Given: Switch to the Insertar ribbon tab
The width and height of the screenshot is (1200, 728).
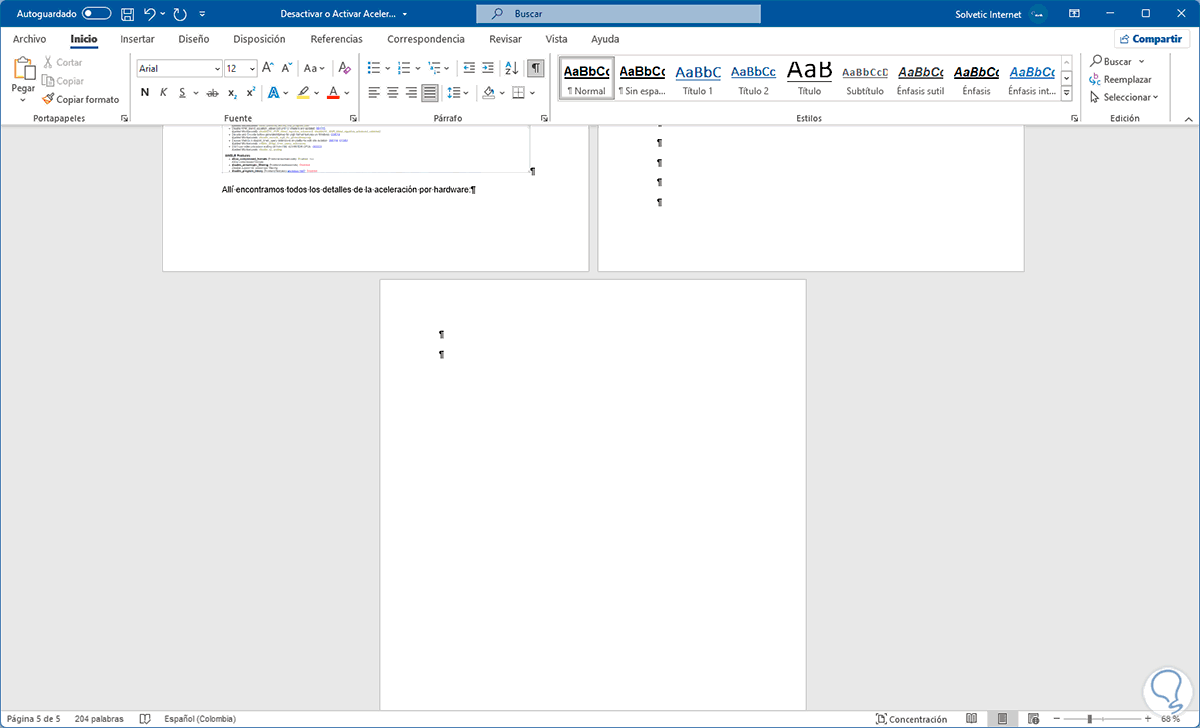Looking at the screenshot, I should [x=137, y=39].
